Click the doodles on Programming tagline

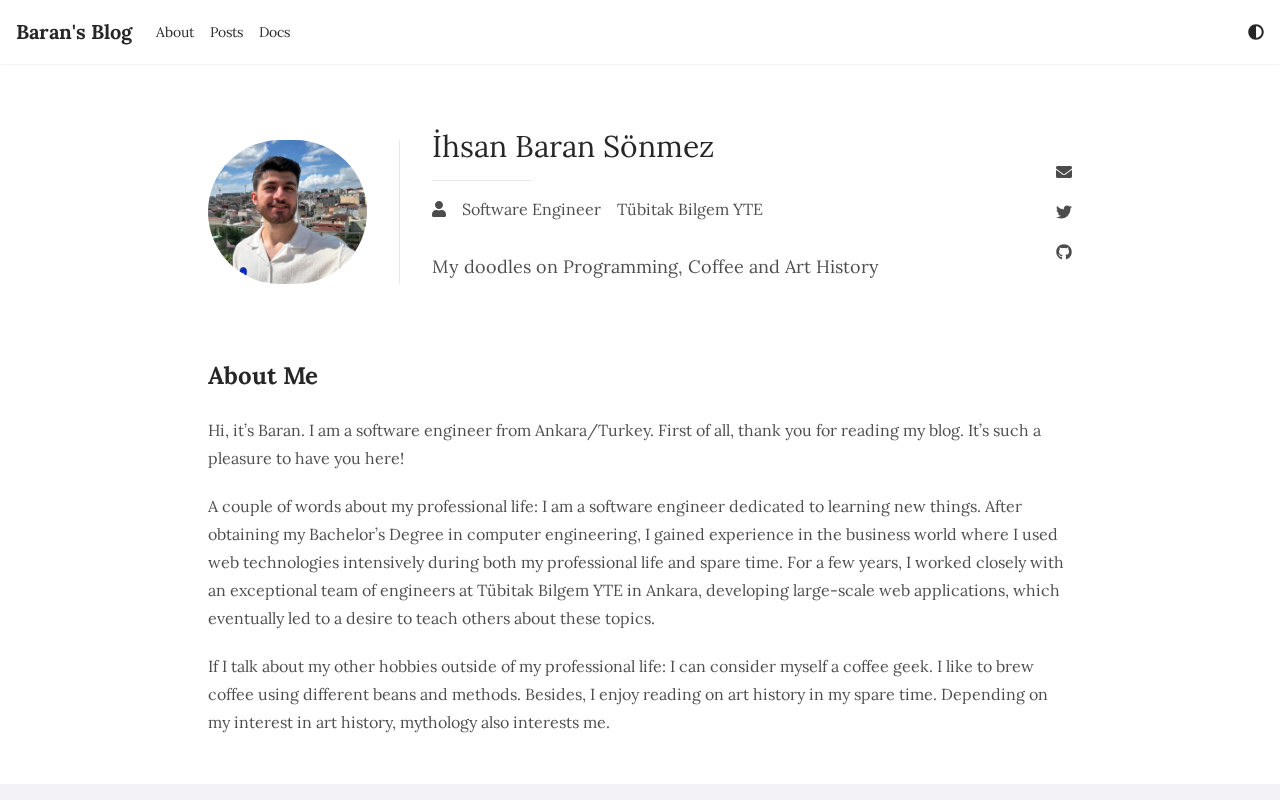(655, 267)
